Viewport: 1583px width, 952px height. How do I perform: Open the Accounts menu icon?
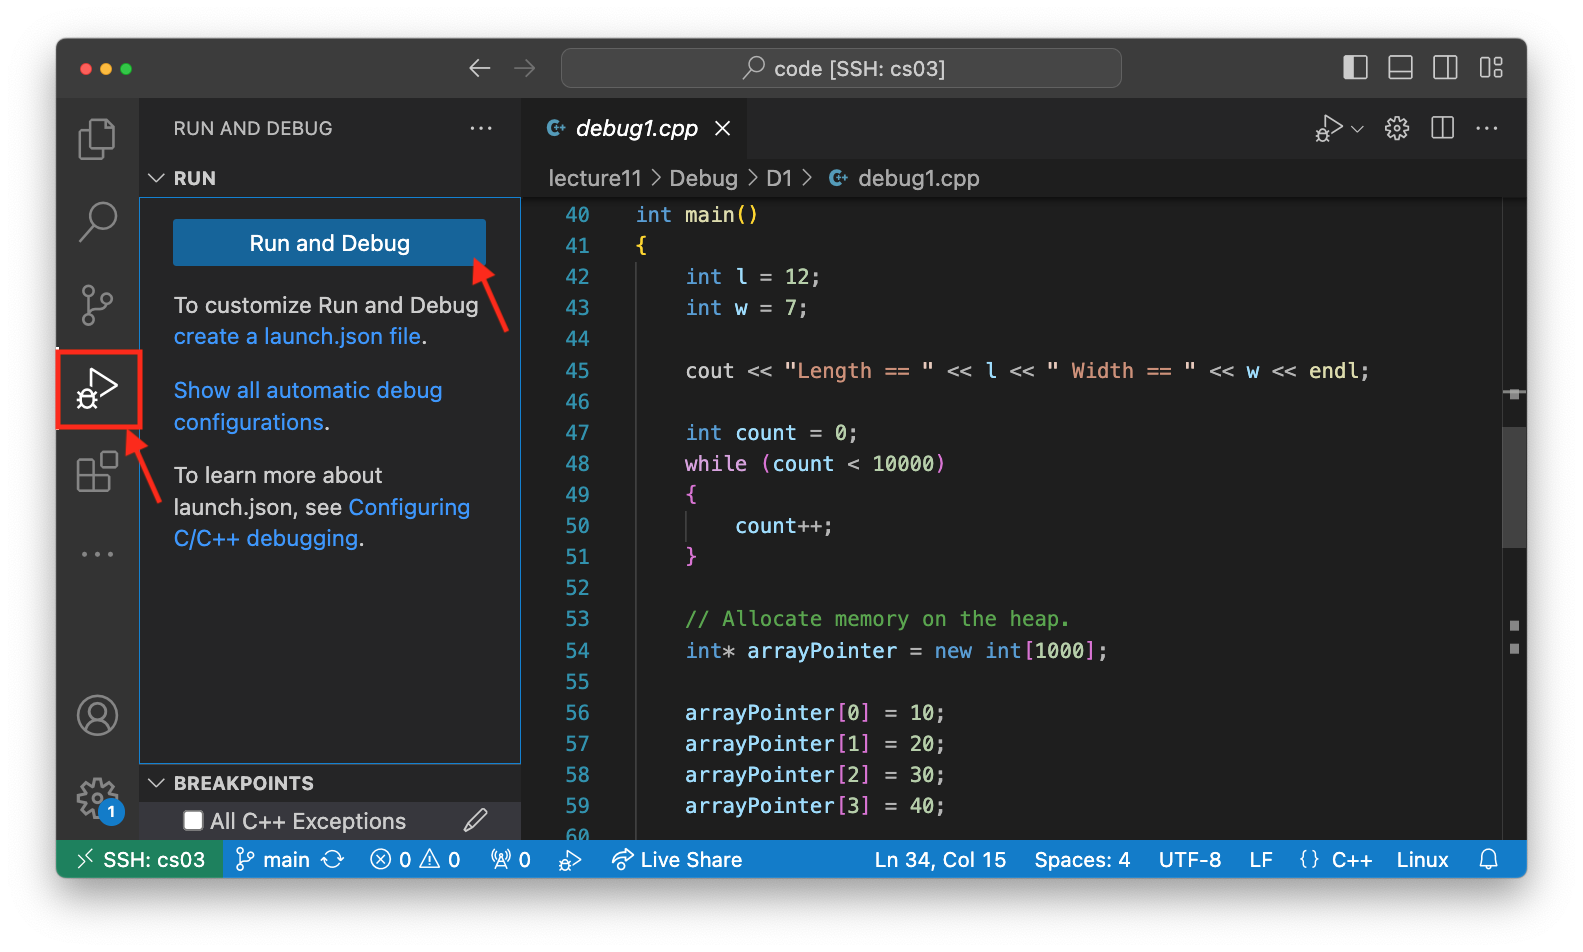click(x=97, y=715)
